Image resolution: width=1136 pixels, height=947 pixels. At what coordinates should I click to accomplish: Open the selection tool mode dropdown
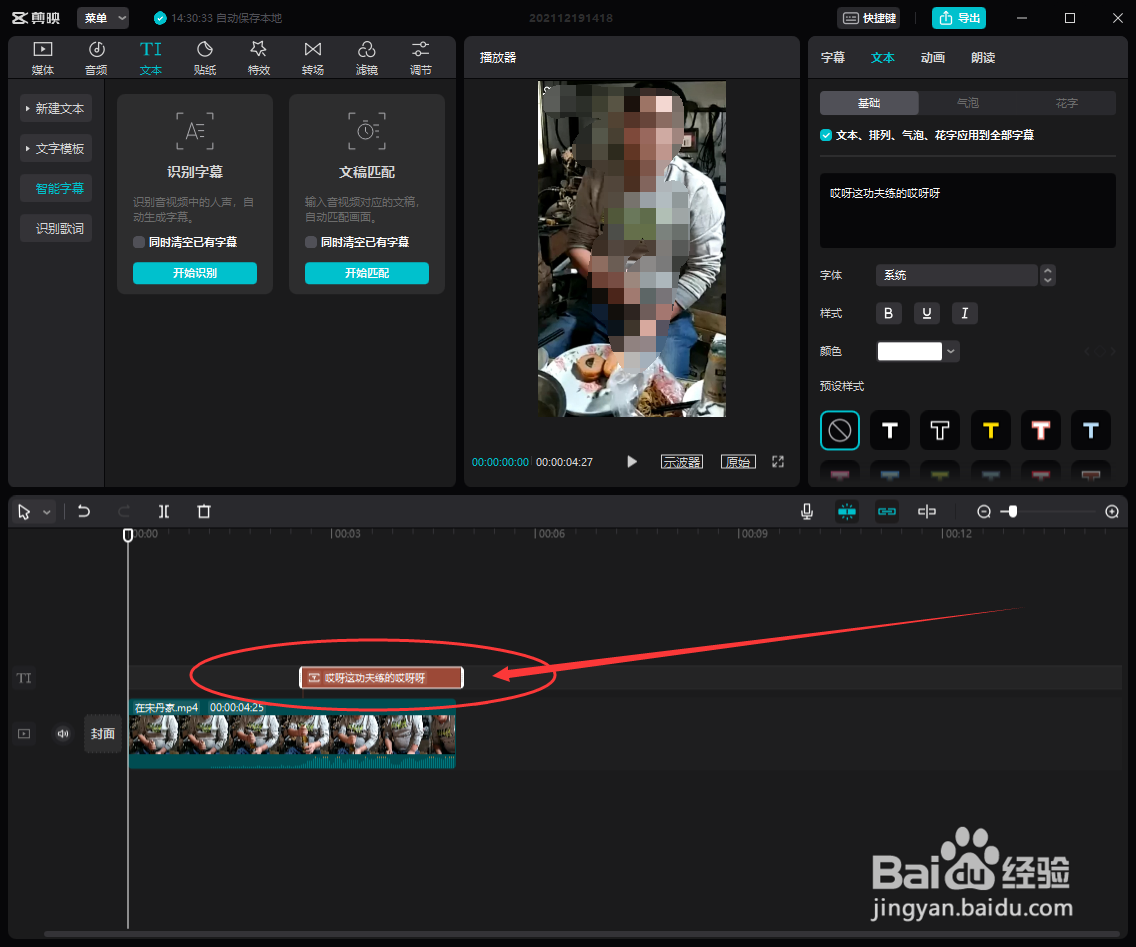[x=47, y=512]
